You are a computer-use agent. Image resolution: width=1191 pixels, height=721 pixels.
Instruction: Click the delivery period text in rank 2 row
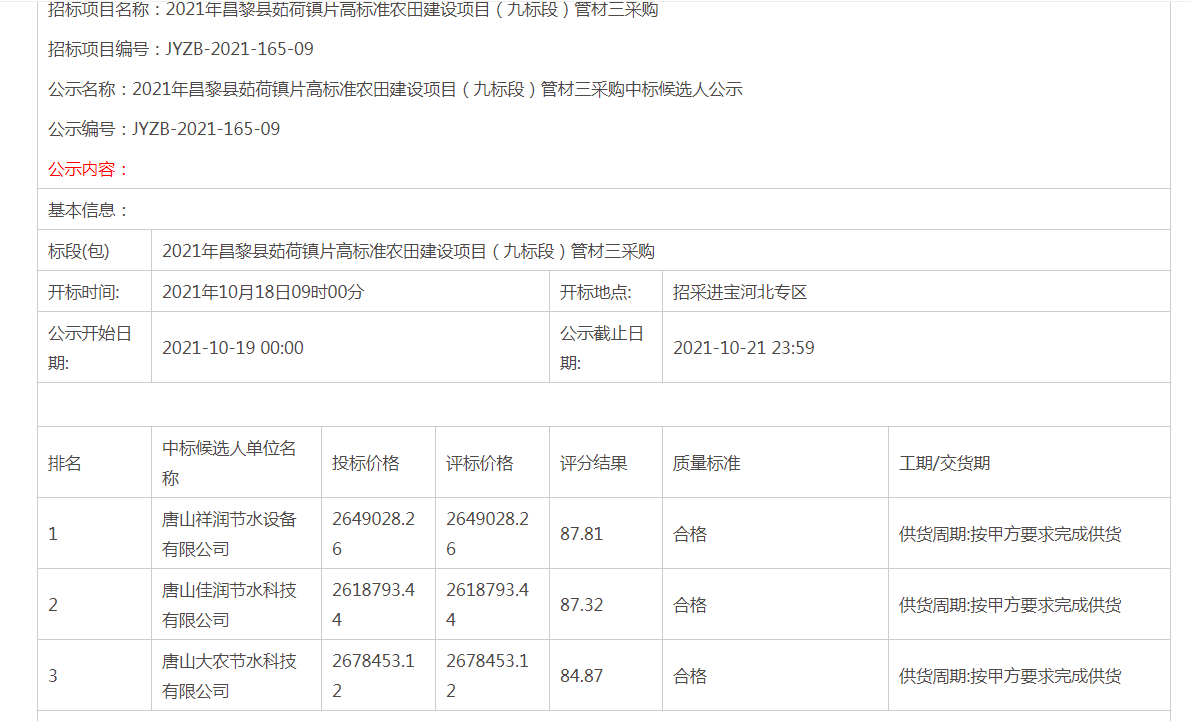pyautogui.click(x=1010, y=605)
